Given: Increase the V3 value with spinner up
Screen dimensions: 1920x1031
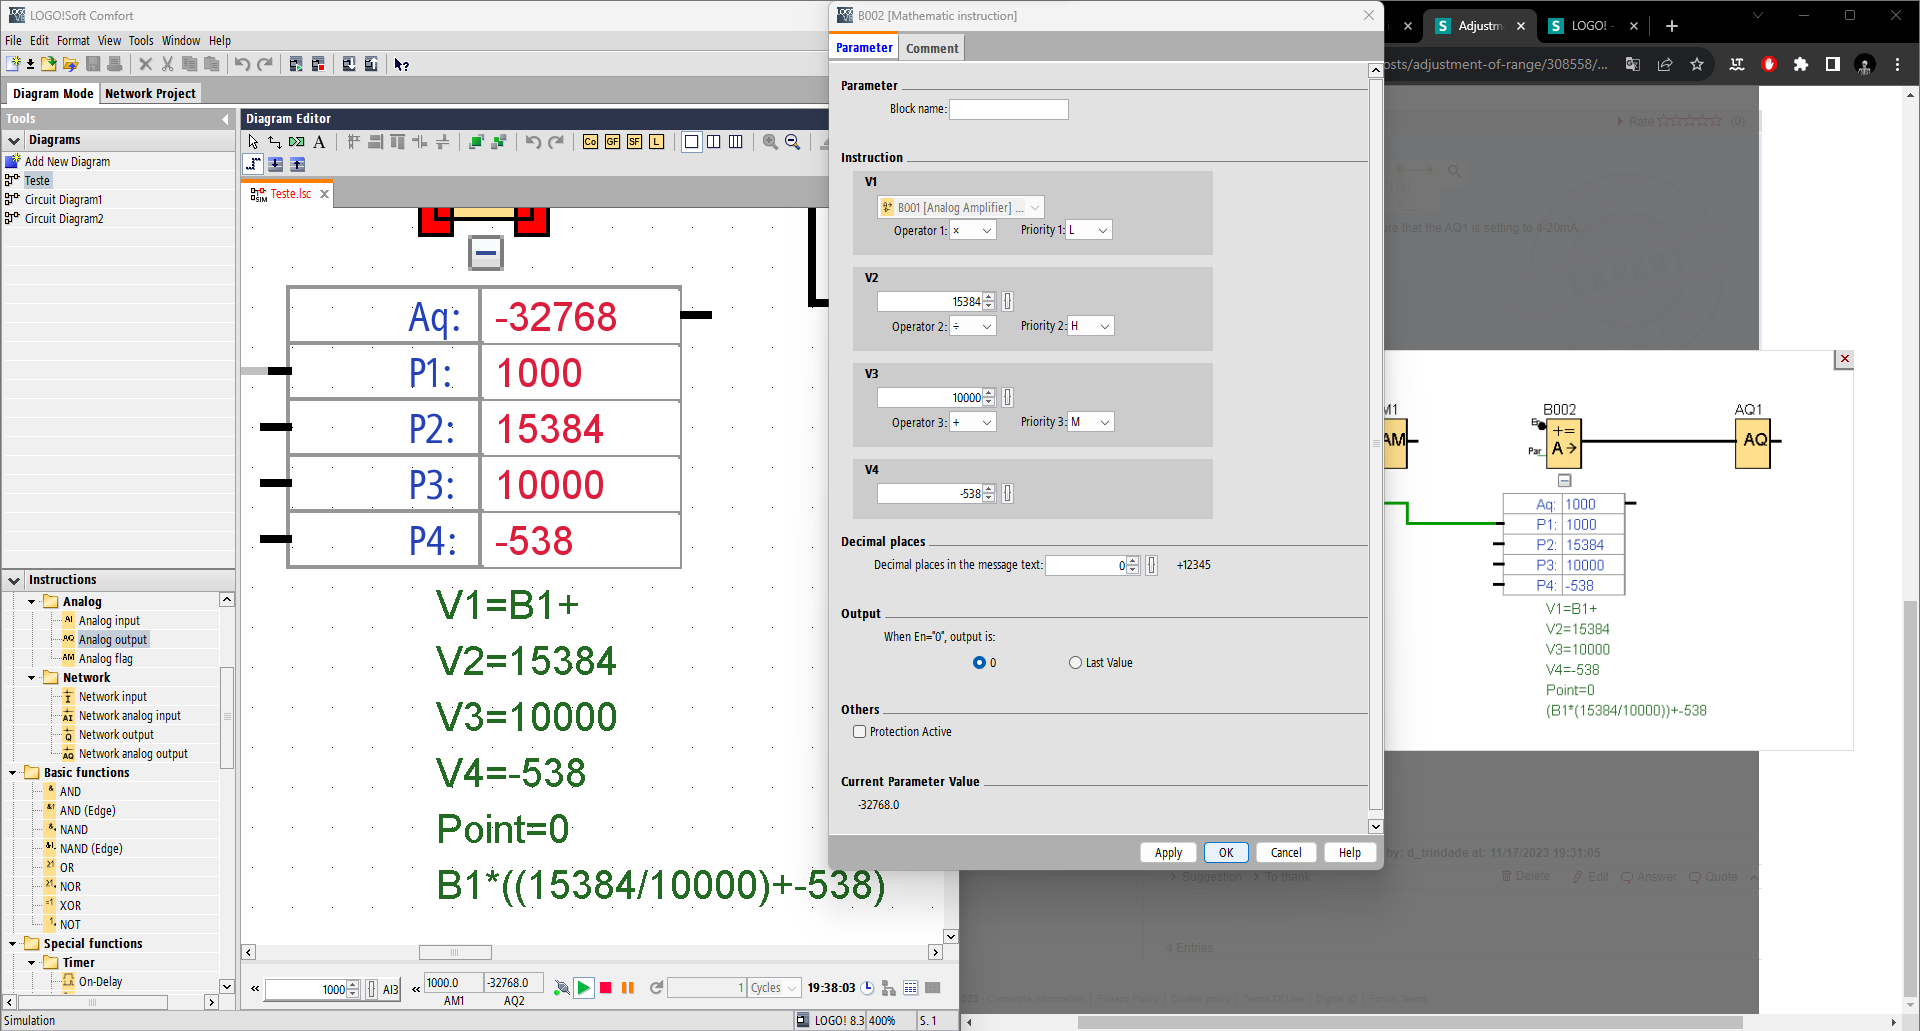Looking at the screenshot, I should point(989,393).
